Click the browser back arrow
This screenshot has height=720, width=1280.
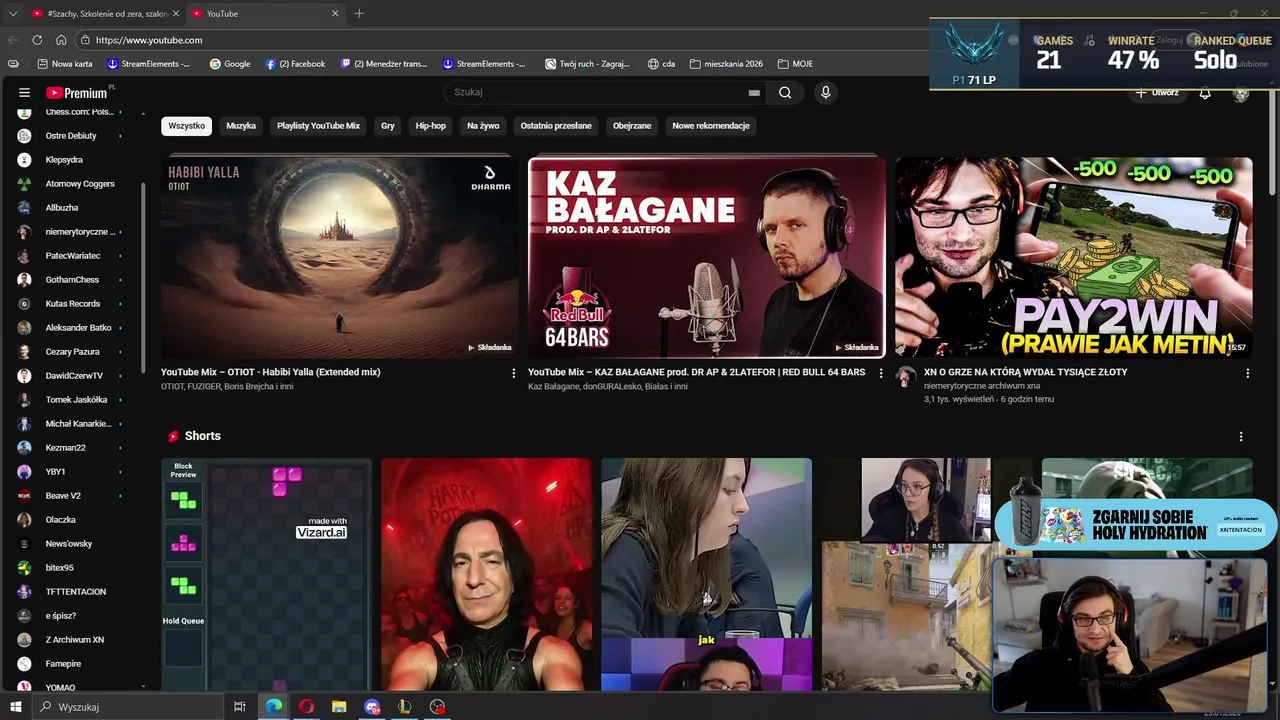[x=13, y=40]
